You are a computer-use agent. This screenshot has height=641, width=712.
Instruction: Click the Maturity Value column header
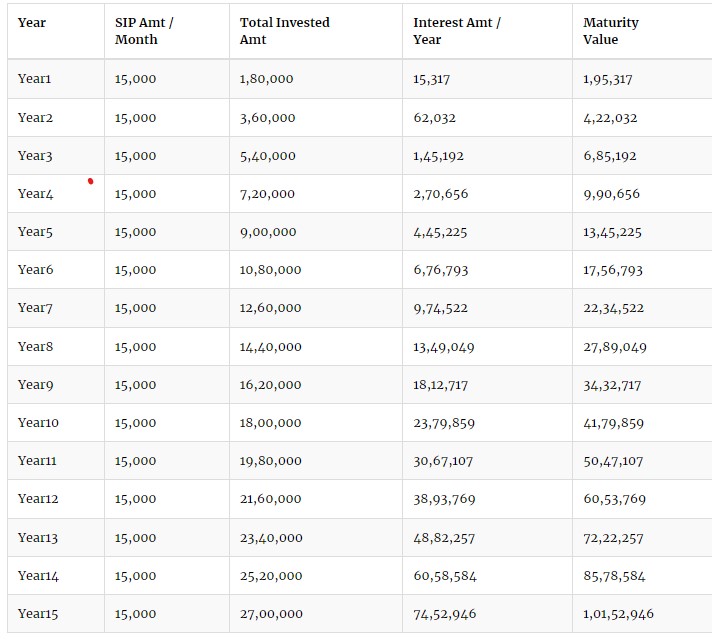coord(611,31)
